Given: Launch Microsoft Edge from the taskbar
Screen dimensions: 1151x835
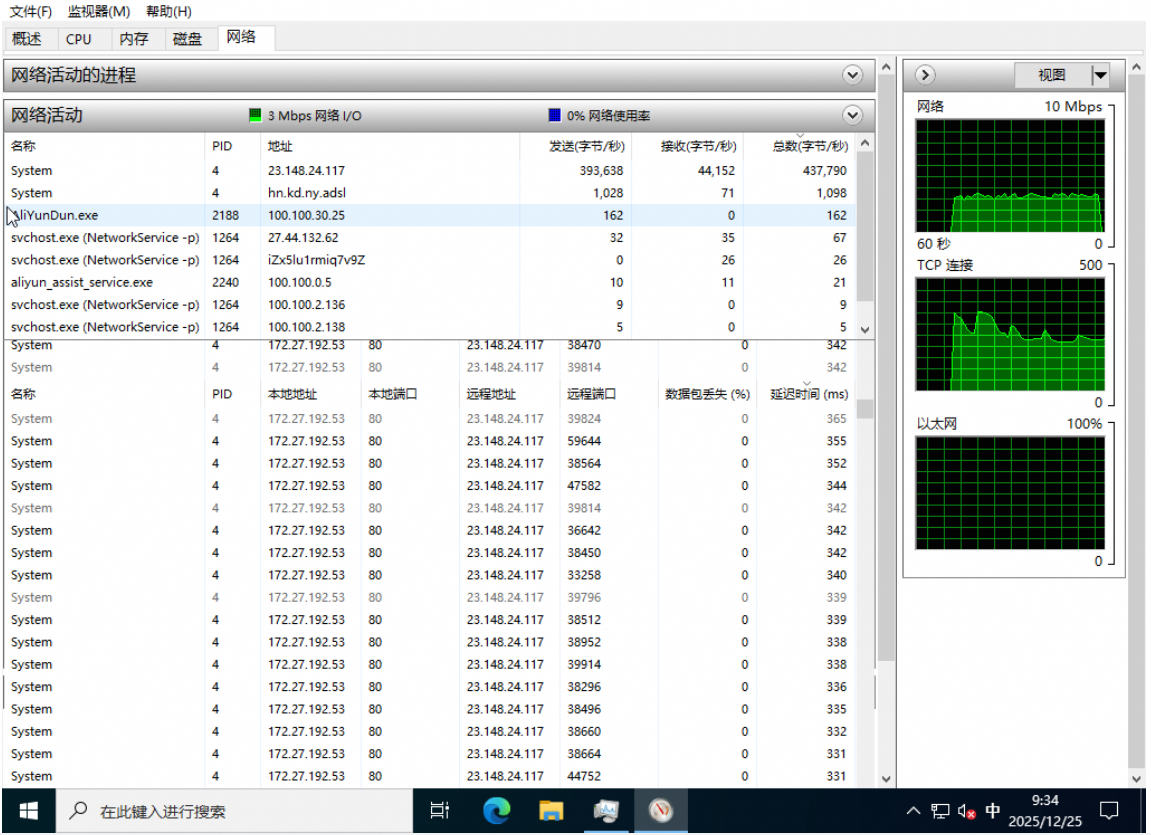Looking at the screenshot, I should pyautogui.click(x=496, y=810).
